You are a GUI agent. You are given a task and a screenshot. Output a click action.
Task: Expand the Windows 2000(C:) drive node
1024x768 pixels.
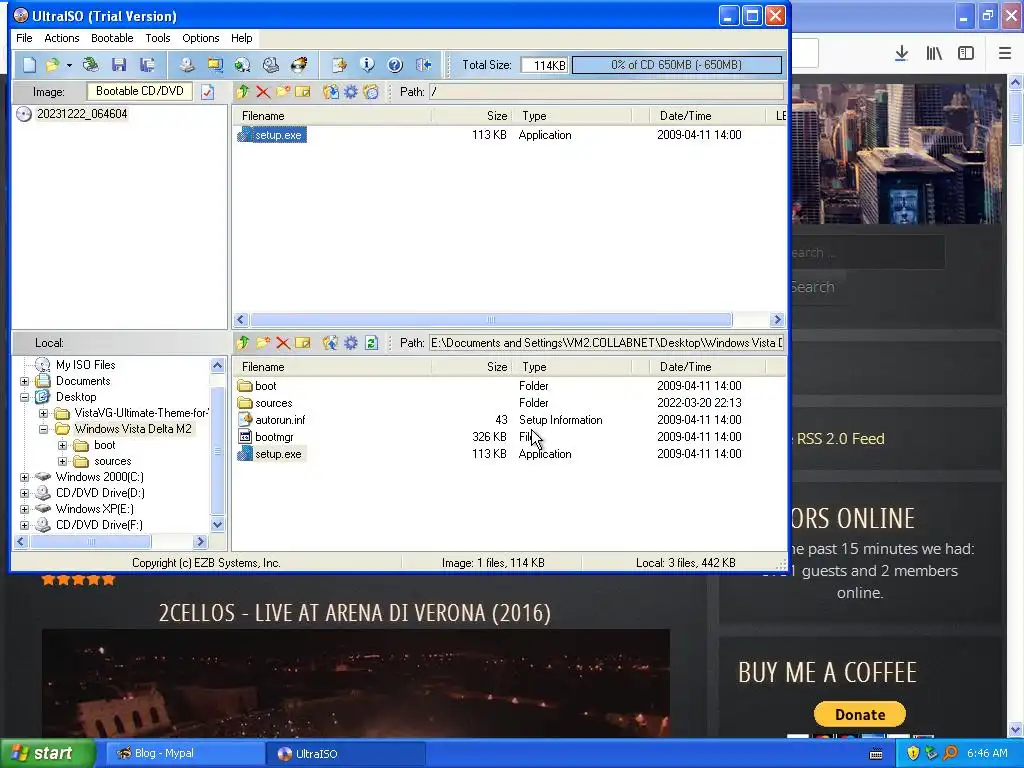(x=25, y=477)
